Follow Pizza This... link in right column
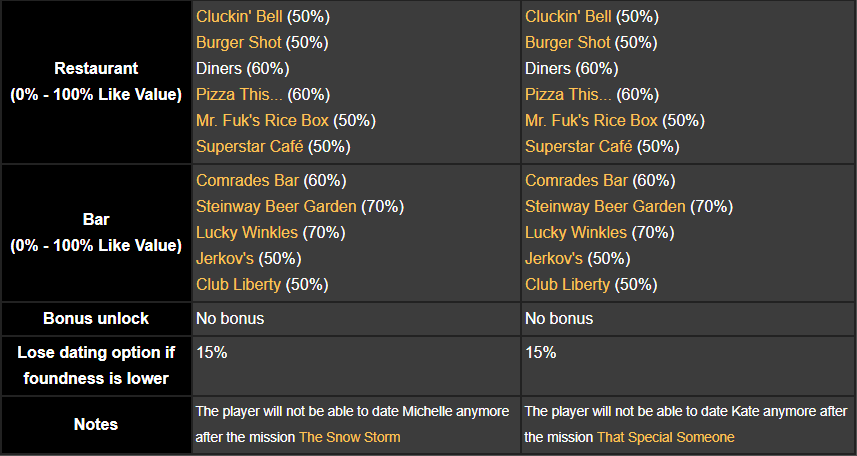The width and height of the screenshot is (857, 456). click(x=569, y=95)
